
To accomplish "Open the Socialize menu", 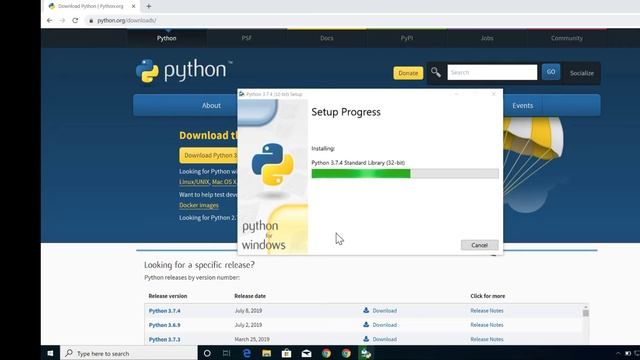I will [x=582, y=73].
